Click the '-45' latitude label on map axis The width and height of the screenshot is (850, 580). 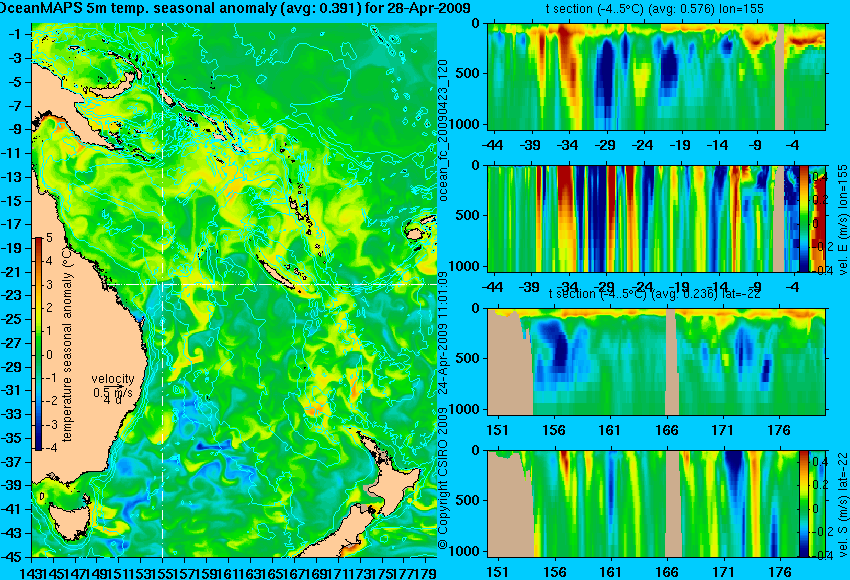pos(11,557)
